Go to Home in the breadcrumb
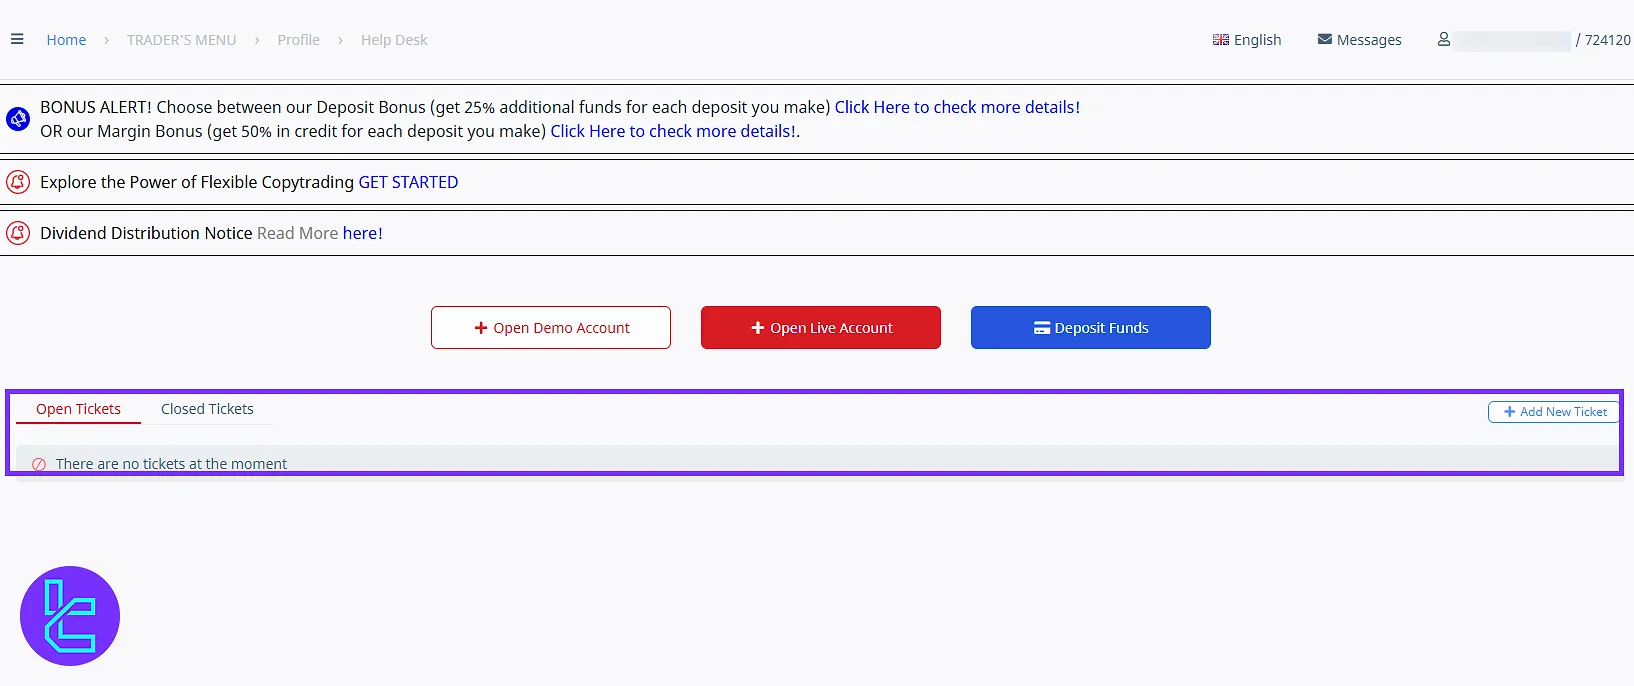 click(x=66, y=40)
